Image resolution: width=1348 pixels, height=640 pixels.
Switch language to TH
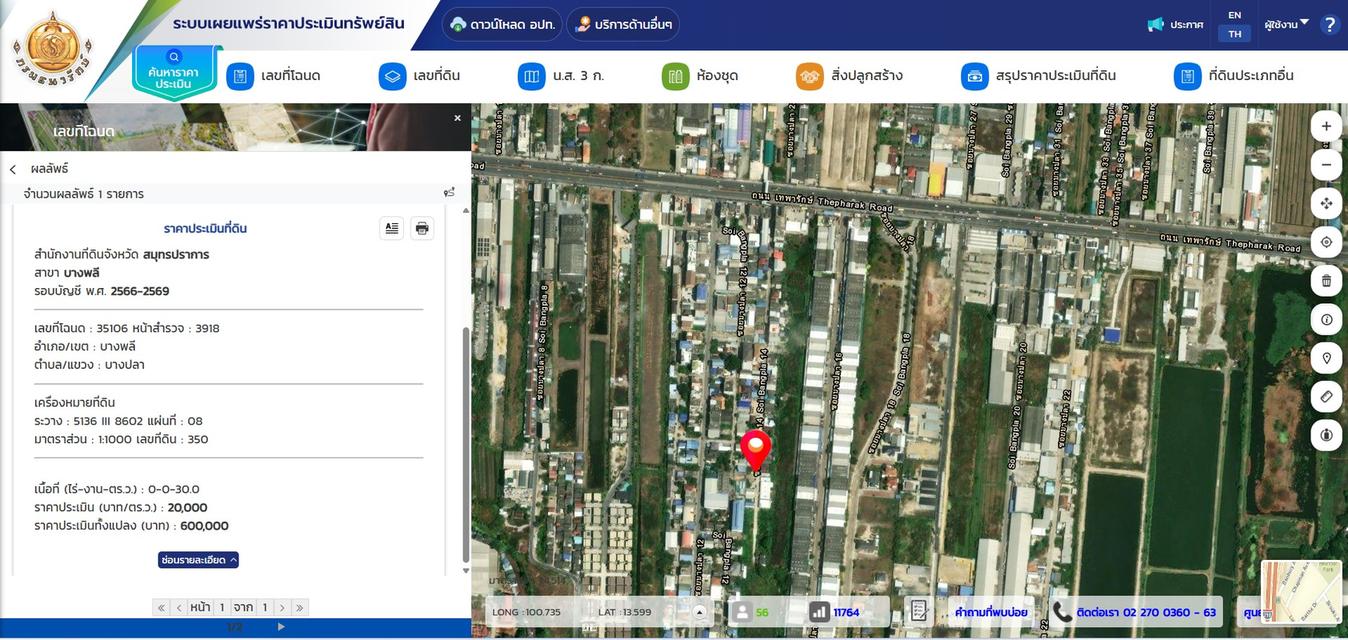1235,34
